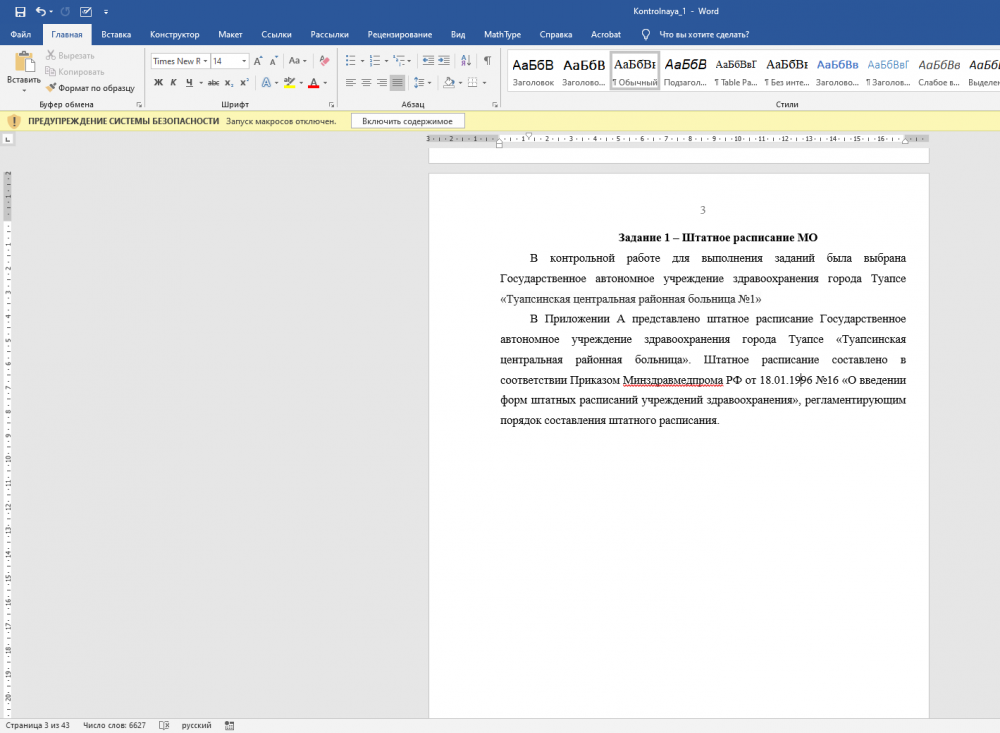Start a bulleted list
Screen dimensions: 1000x733
pos(350,61)
